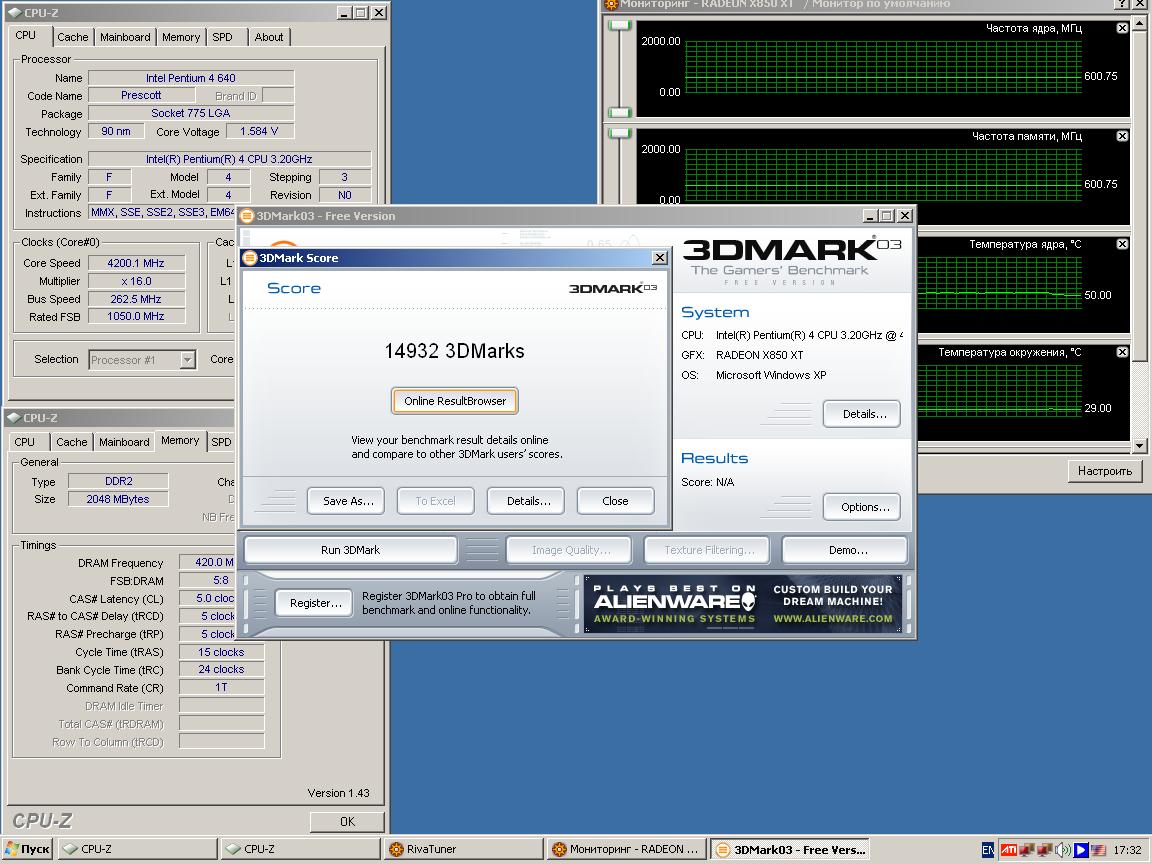This screenshot has height=864, width=1152.
Task: Click the Core Voltage value 1.584 V
Action: click(x=259, y=132)
